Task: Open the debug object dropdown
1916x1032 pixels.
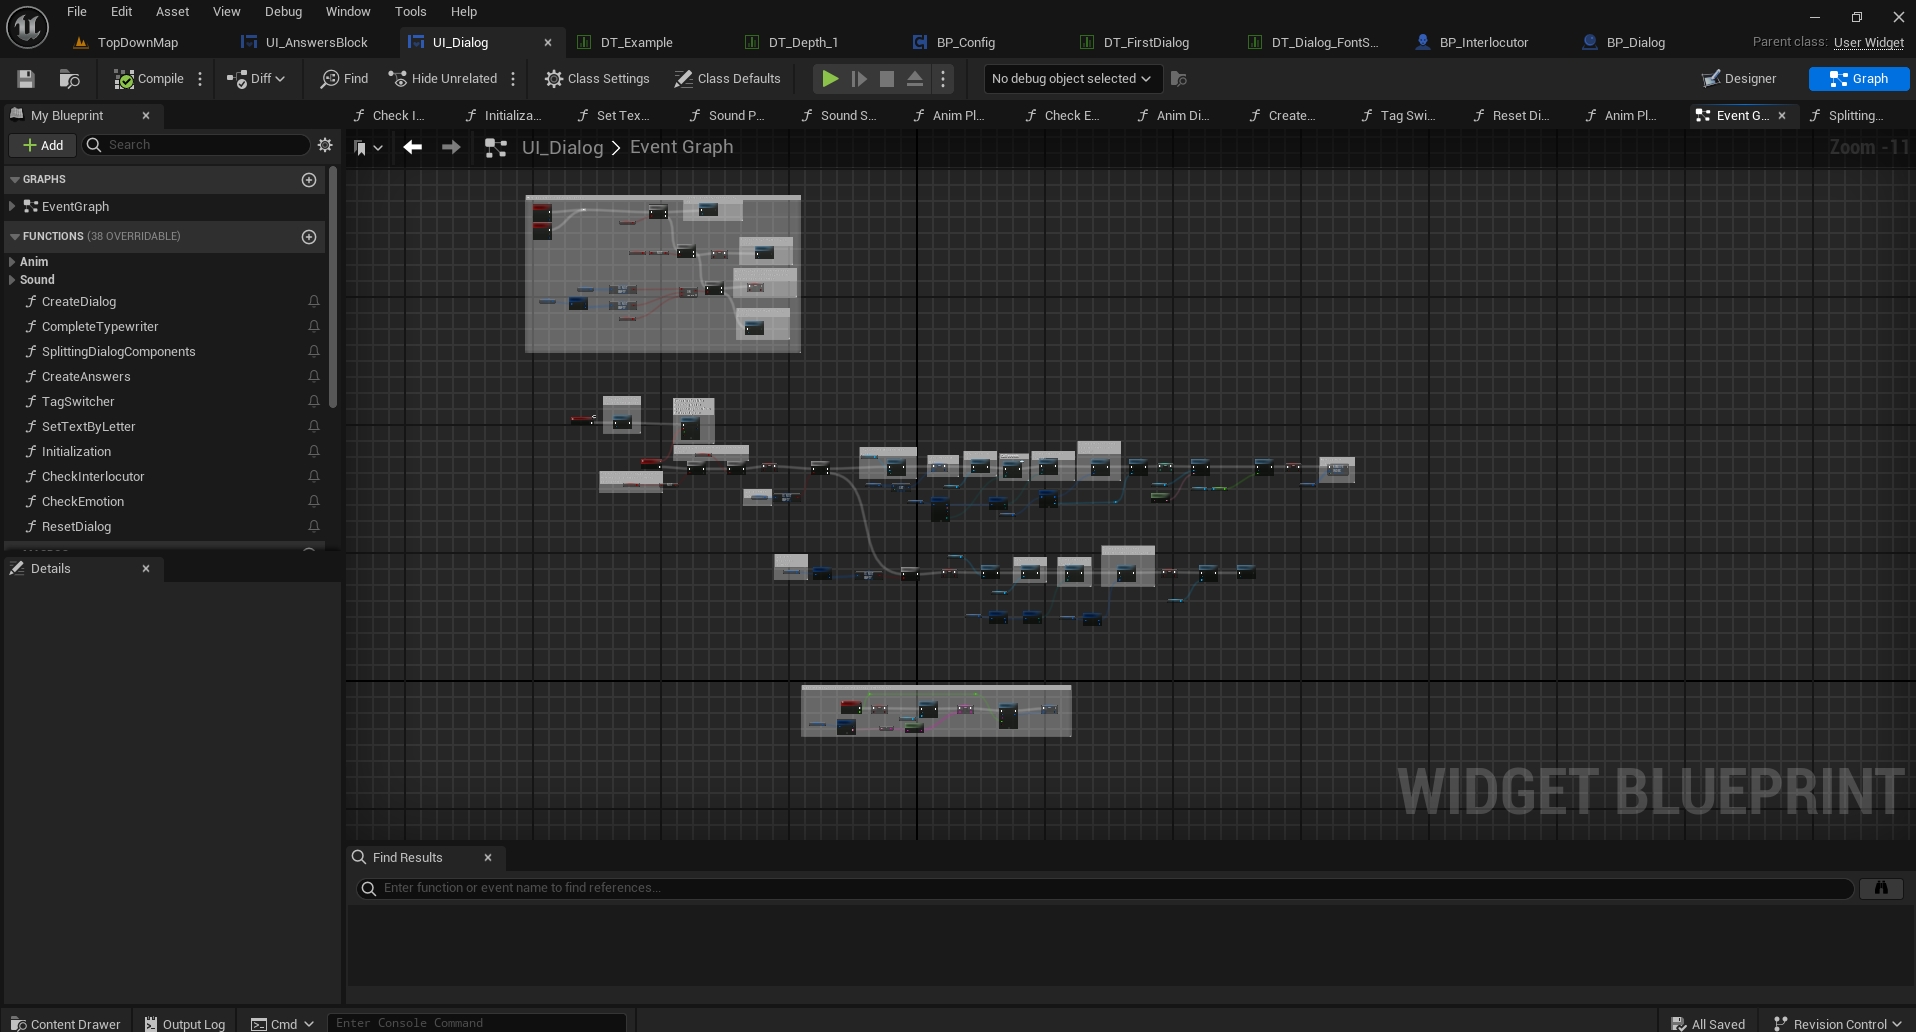Action: click(1070, 79)
